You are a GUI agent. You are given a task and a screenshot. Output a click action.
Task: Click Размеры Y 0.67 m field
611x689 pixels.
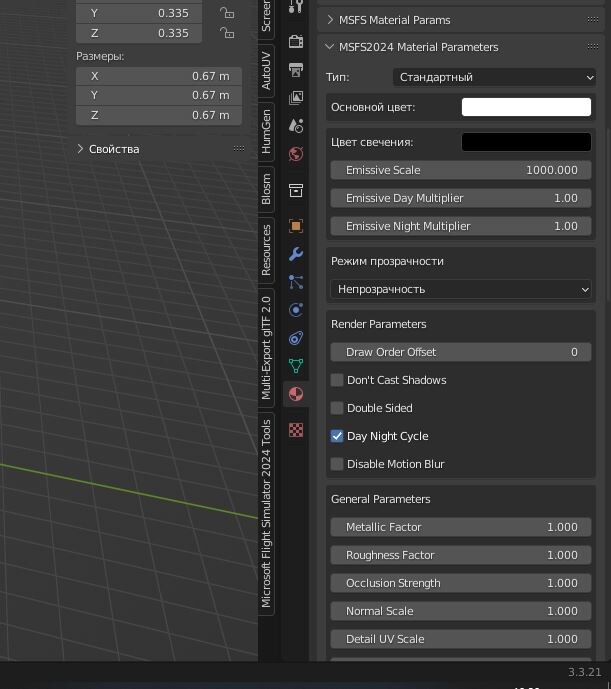click(159, 96)
